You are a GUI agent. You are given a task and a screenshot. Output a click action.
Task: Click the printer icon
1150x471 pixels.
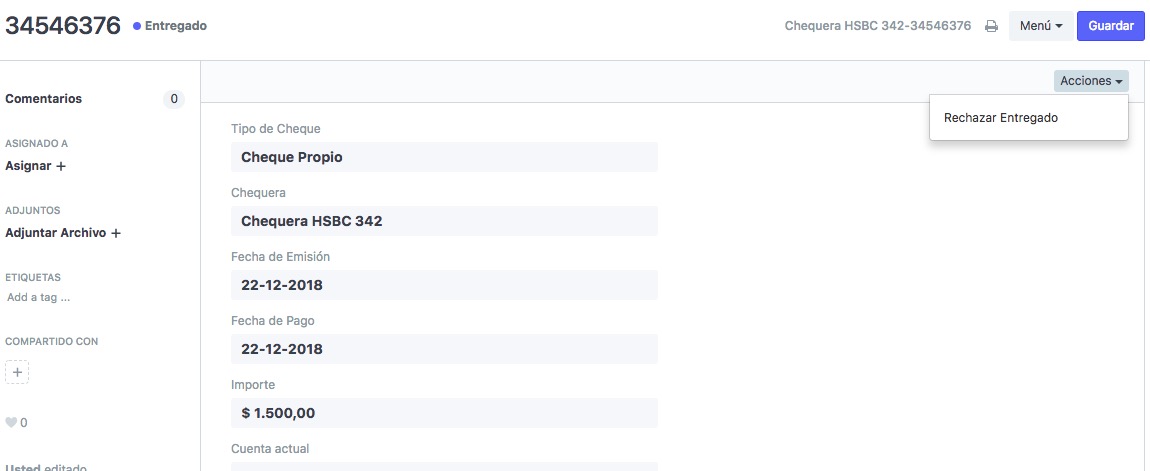point(991,26)
